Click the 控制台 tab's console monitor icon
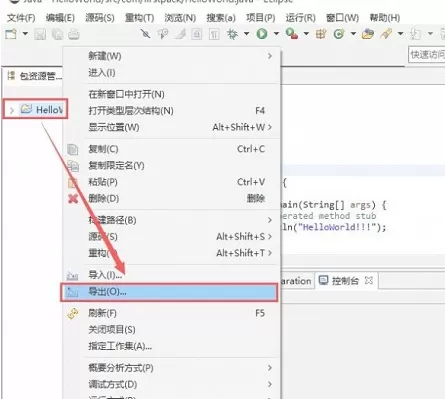The width and height of the screenshot is (445, 399). (323, 280)
